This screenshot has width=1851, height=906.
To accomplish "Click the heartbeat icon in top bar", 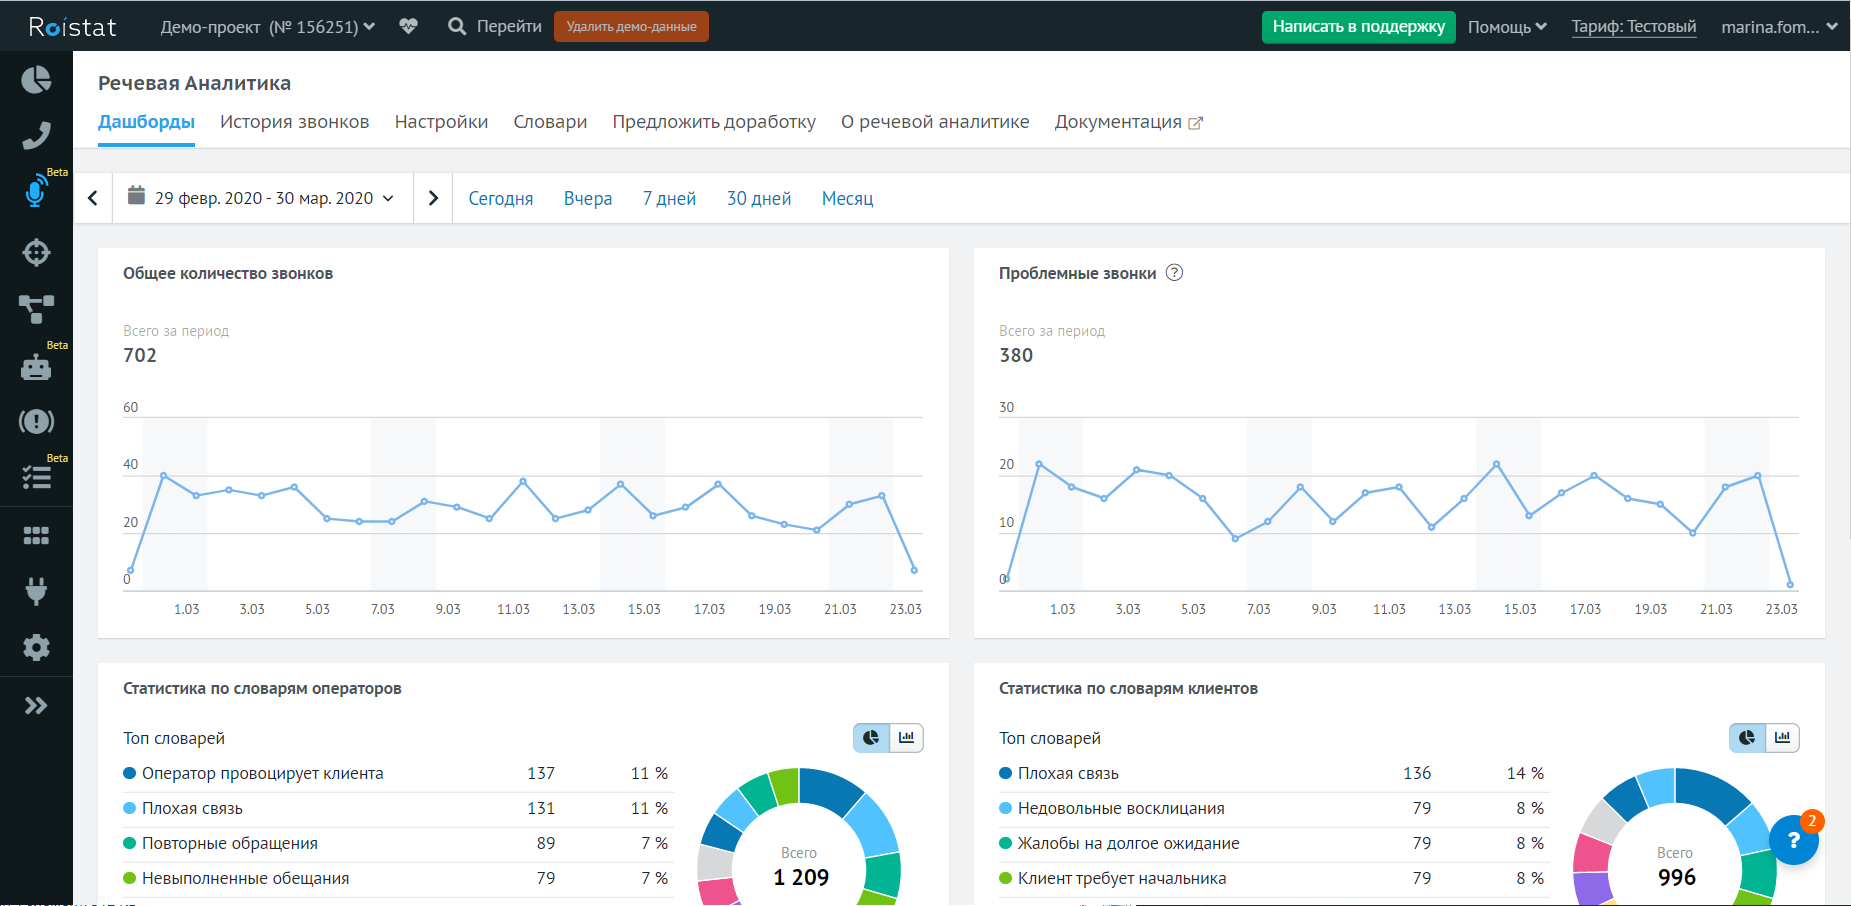I will click(408, 26).
